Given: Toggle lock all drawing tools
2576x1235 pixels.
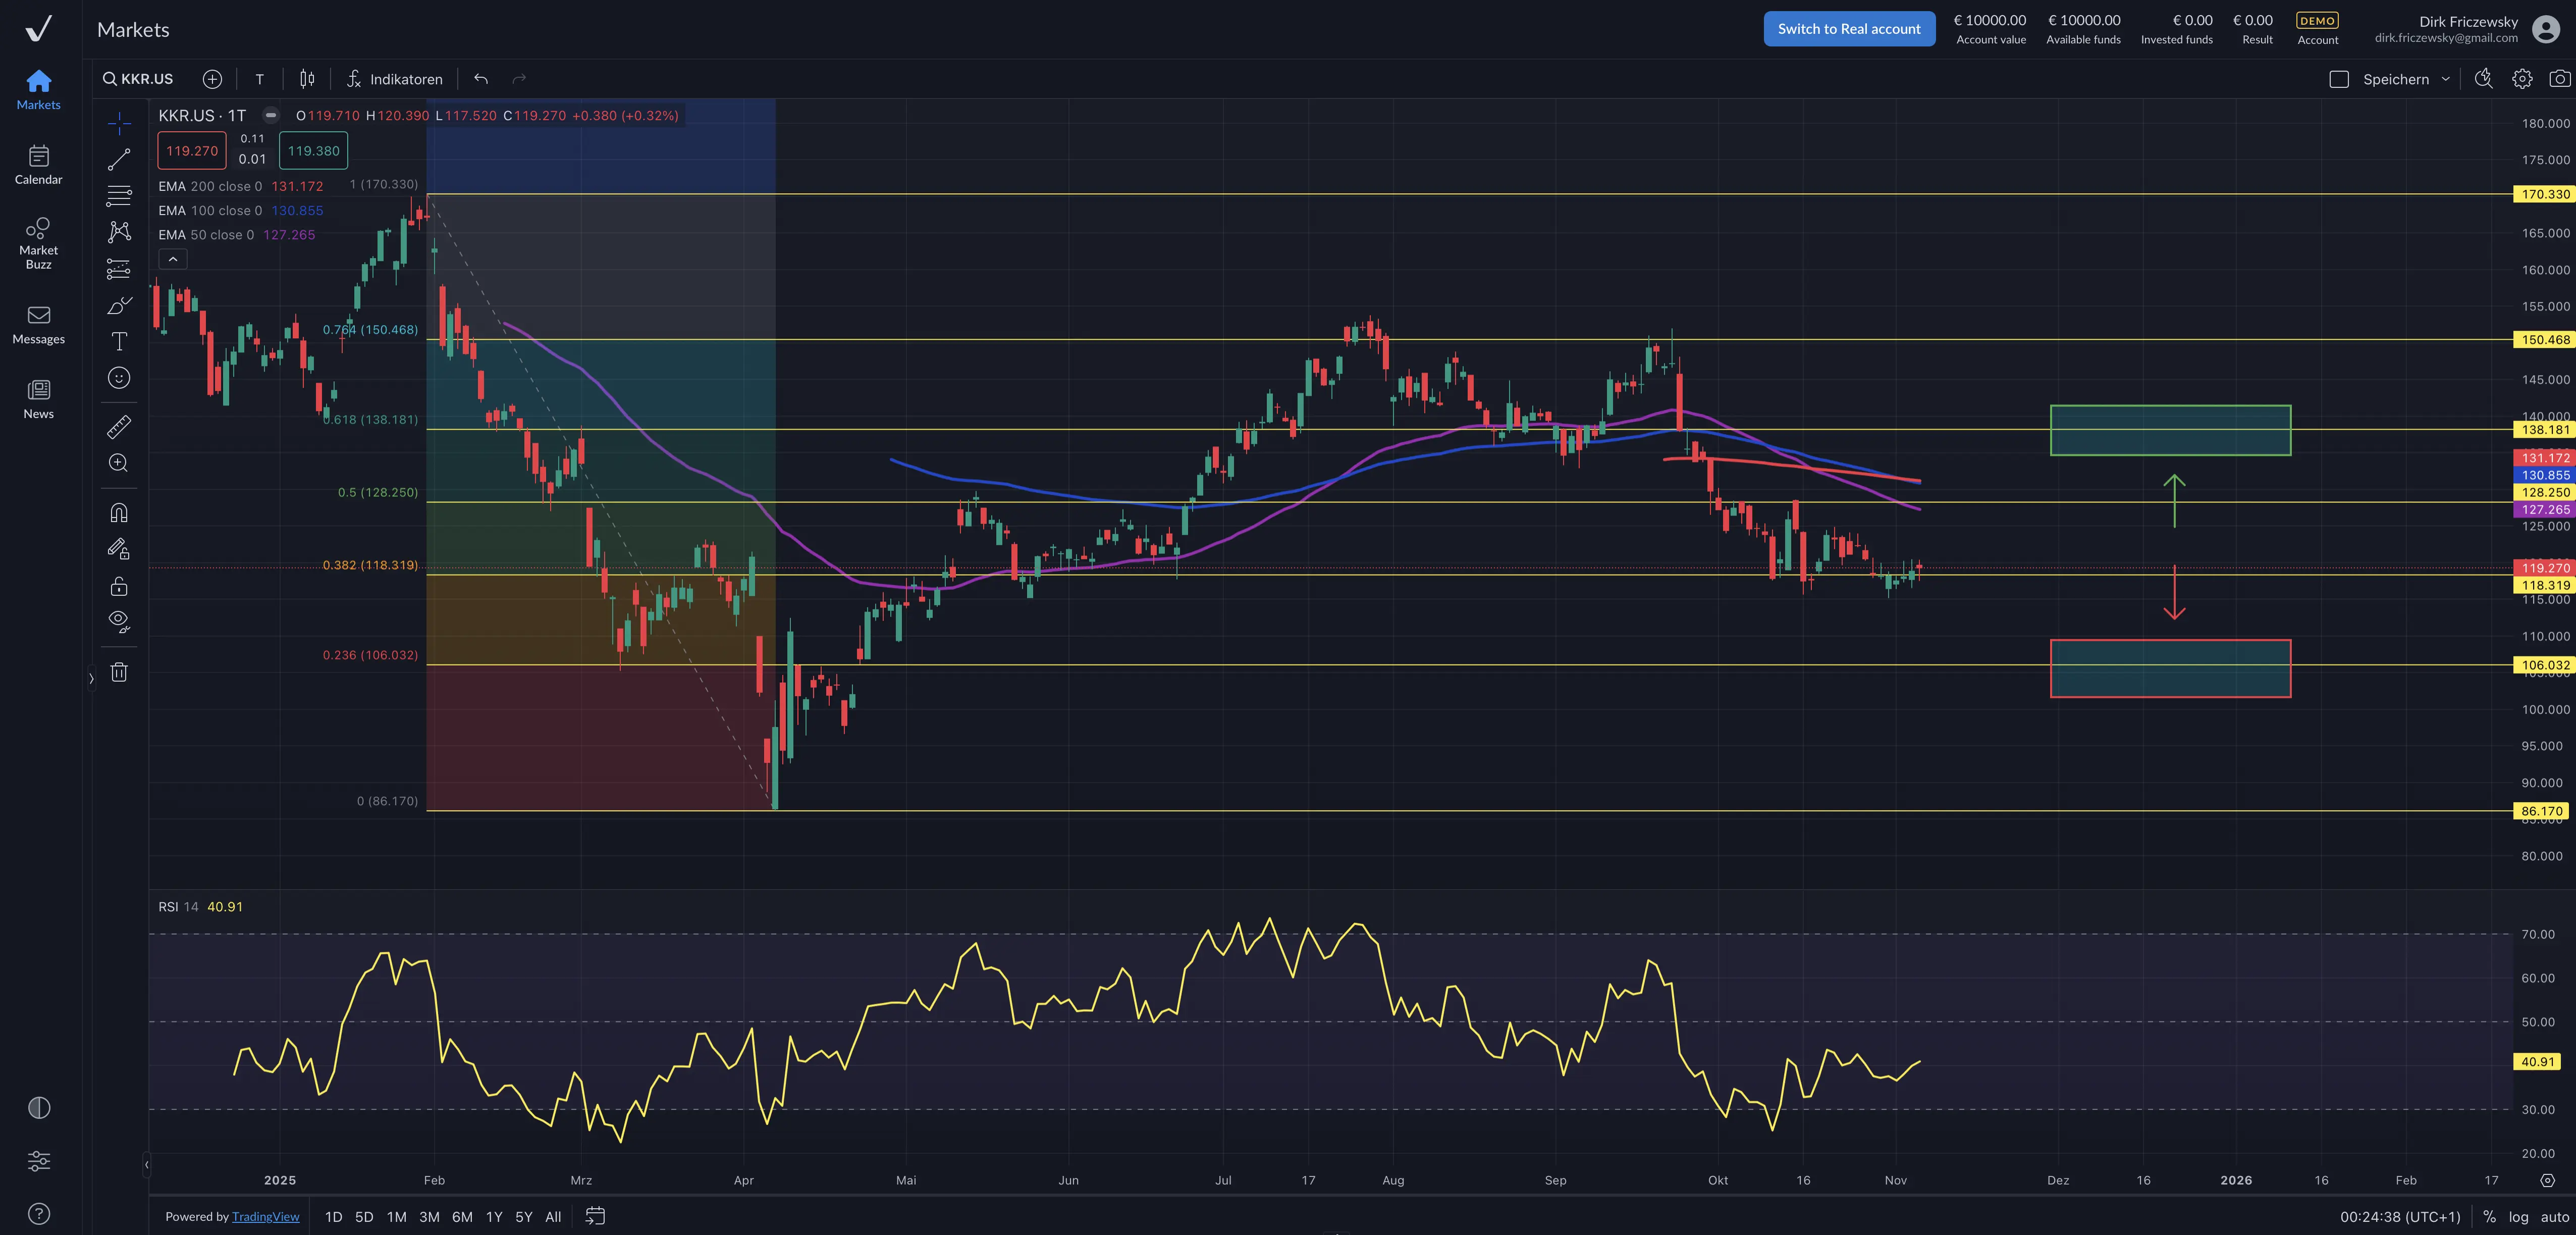Looking at the screenshot, I should pos(119,586).
